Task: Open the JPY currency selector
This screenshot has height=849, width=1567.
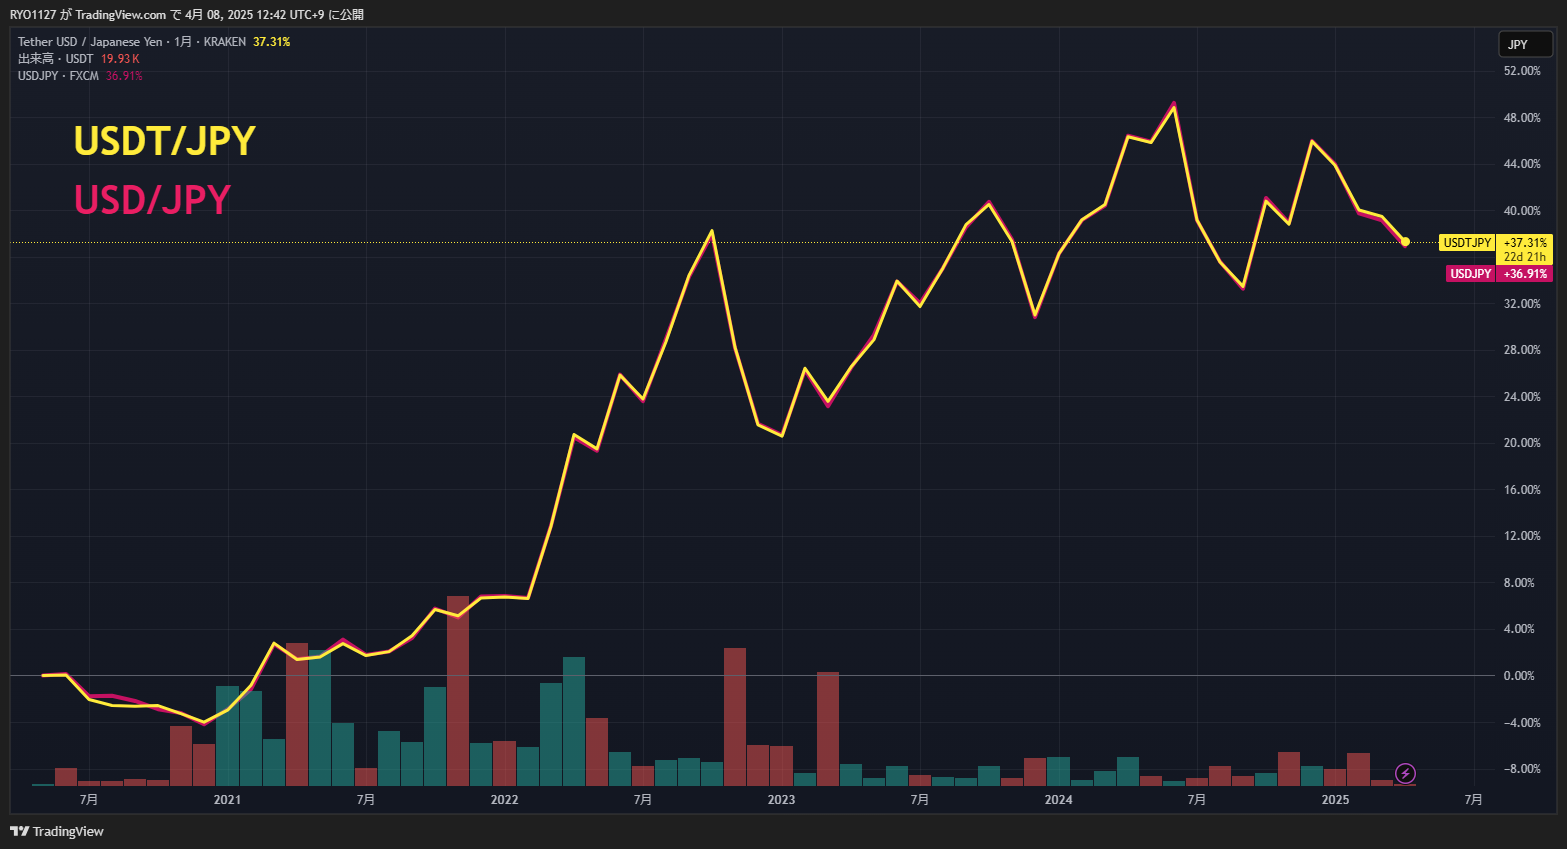Action: point(1524,44)
